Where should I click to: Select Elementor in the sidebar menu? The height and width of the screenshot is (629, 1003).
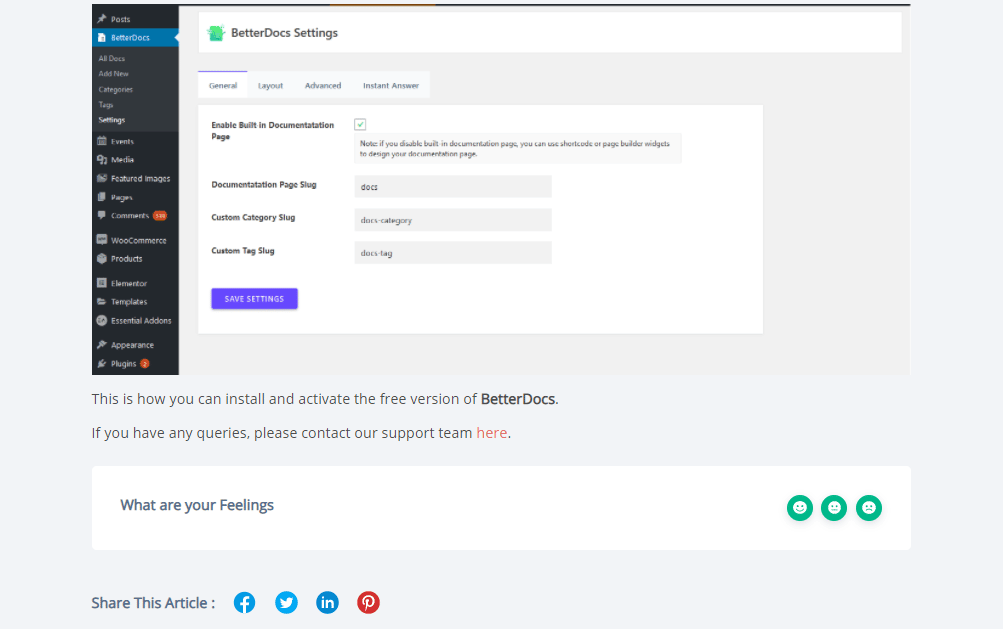tap(129, 283)
